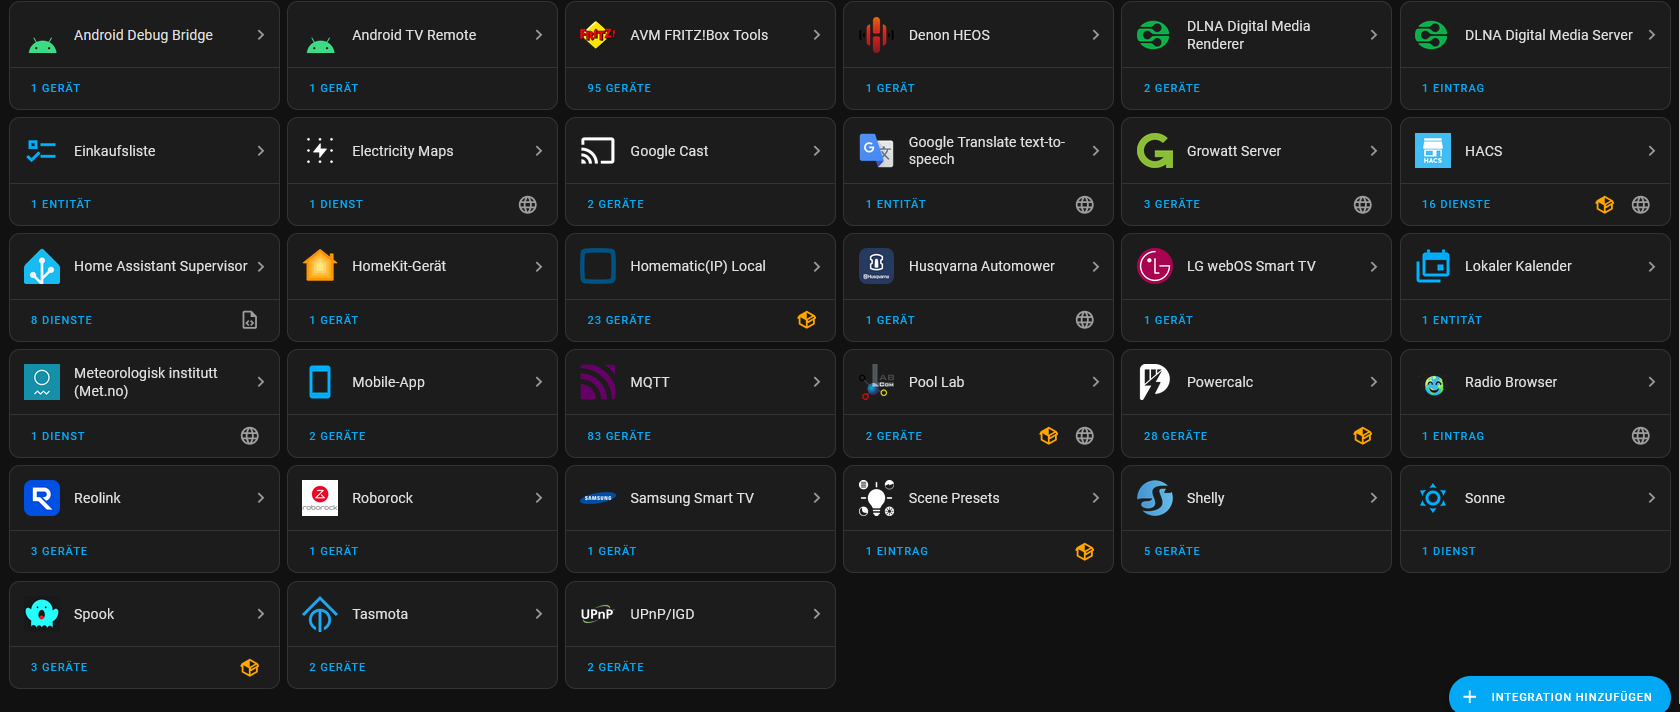This screenshot has width=1680, height=712.
Task: Open UPnP/IGD chevron arrow
Action: 817,614
